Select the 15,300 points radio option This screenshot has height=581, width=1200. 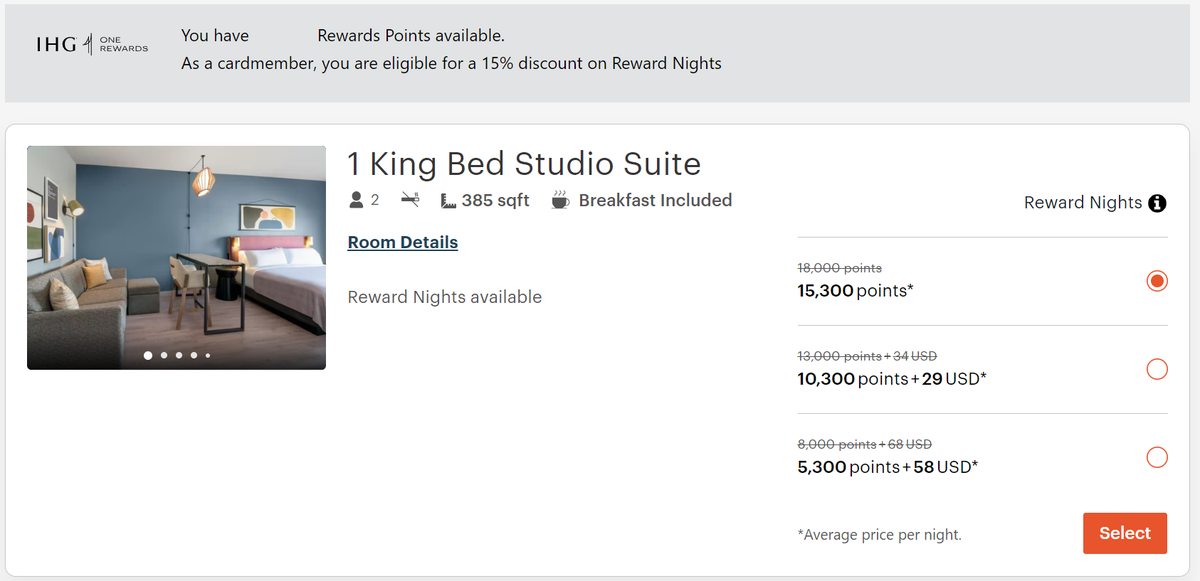coord(1156,281)
